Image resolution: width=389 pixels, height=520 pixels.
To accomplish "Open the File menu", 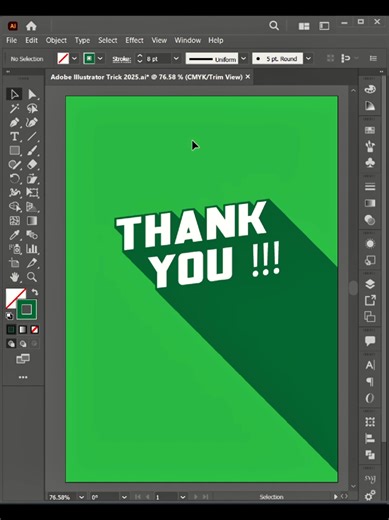I will (11, 40).
